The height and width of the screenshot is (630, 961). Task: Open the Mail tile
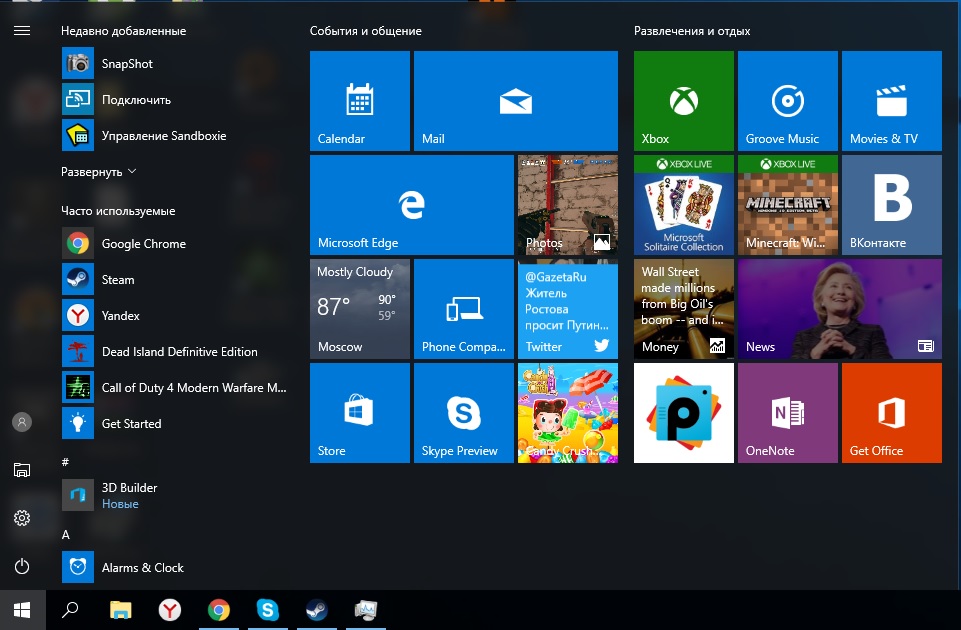tap(515, 101)
